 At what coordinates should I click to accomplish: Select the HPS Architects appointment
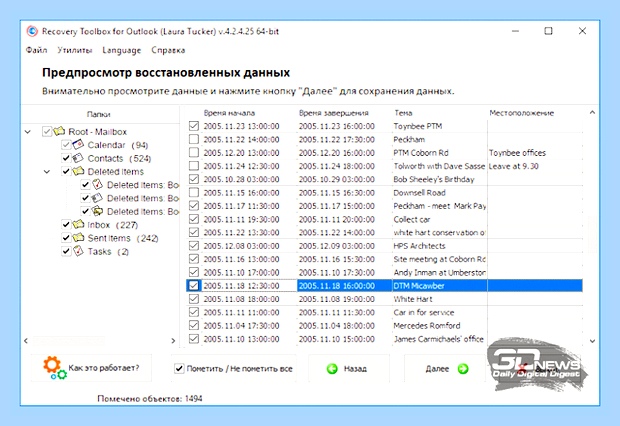(384, 246)
